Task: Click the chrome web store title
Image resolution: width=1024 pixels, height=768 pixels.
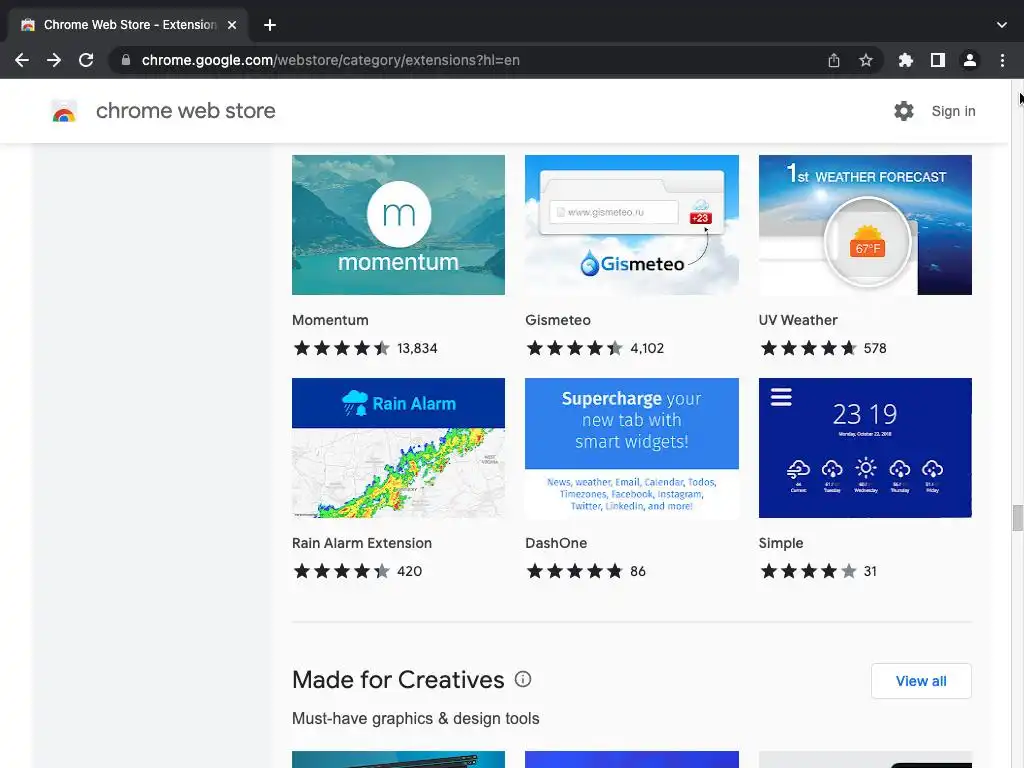Action: pos(185,111)
